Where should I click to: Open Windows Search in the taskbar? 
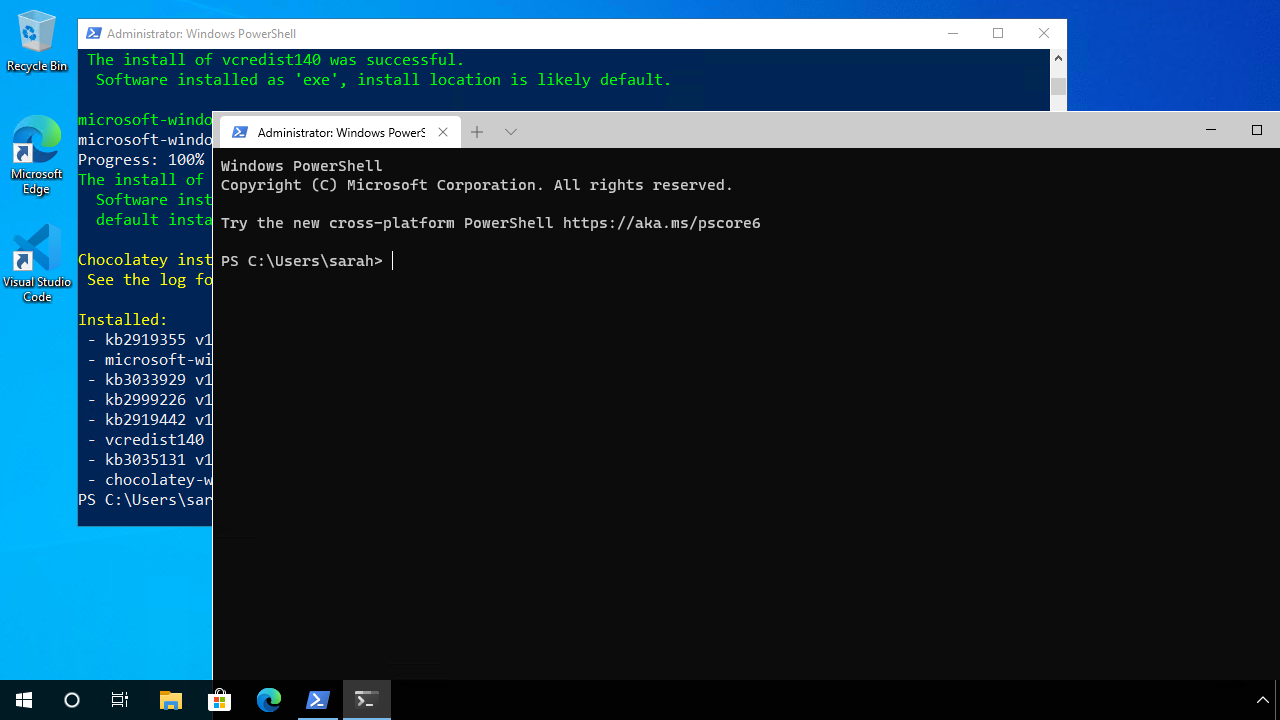coord(71,699)
